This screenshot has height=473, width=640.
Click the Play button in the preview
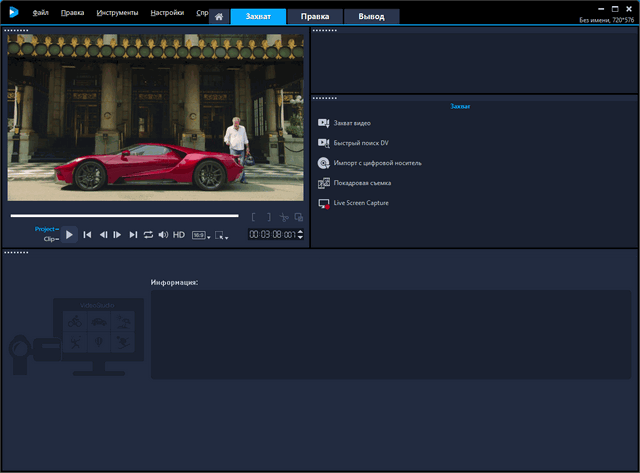tap(70, 235)
